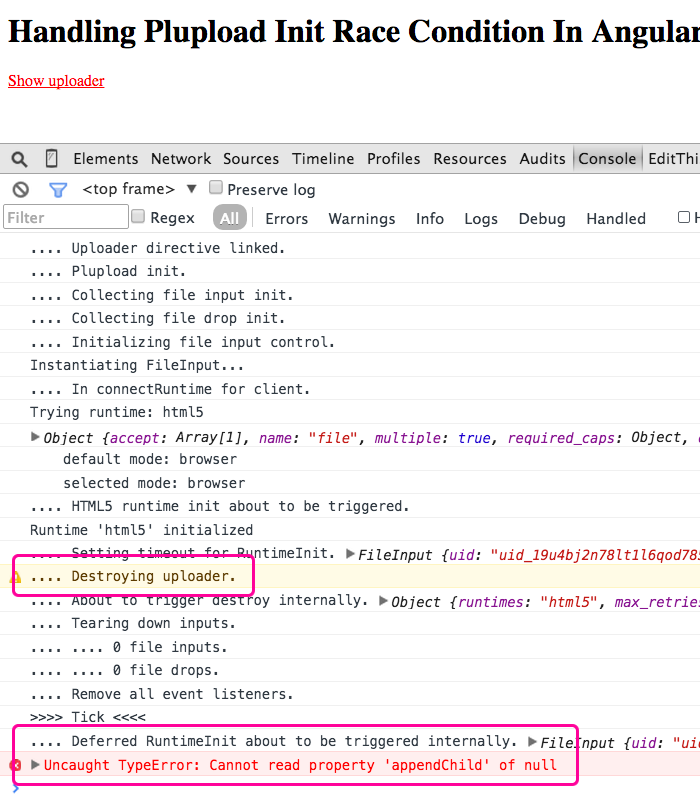Viewport: 700px width, 797px height.
Task: Click 'selected mode: browser' log line
Action: pos(154,483)
